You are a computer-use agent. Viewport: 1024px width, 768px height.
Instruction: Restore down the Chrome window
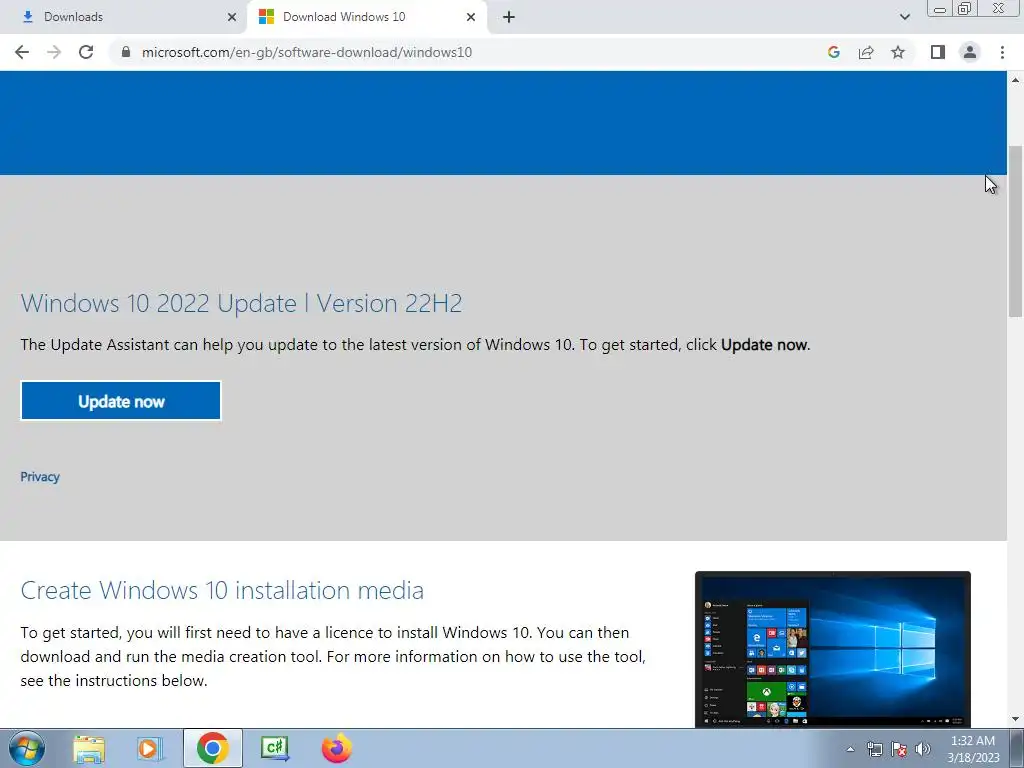click(964, 8)
